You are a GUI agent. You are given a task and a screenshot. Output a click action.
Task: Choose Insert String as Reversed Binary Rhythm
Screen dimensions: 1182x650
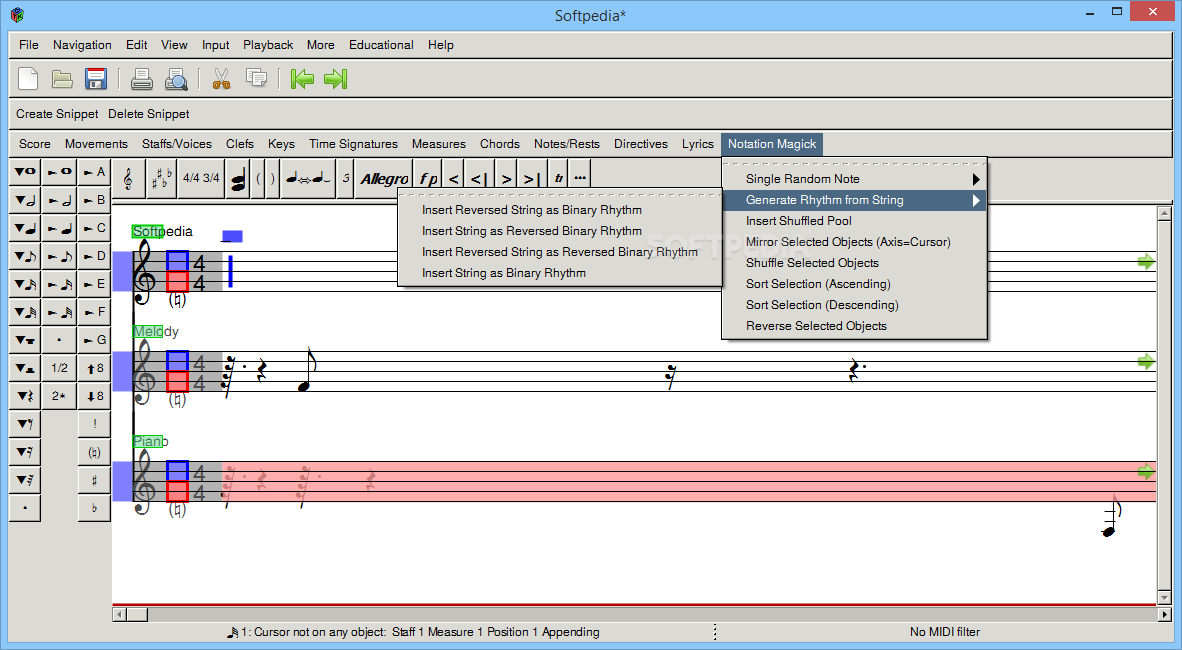[x=559, y=231]
